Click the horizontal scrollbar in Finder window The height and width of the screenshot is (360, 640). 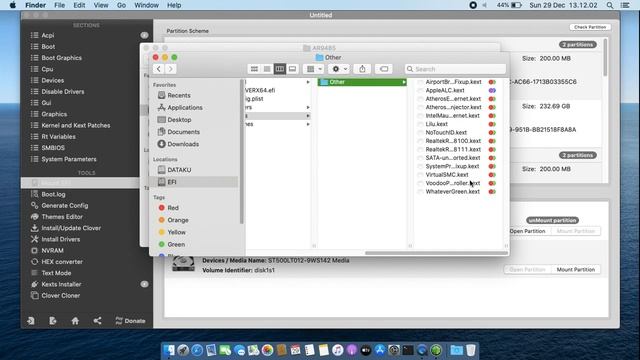pyautogui.click(x=437, y=253)
